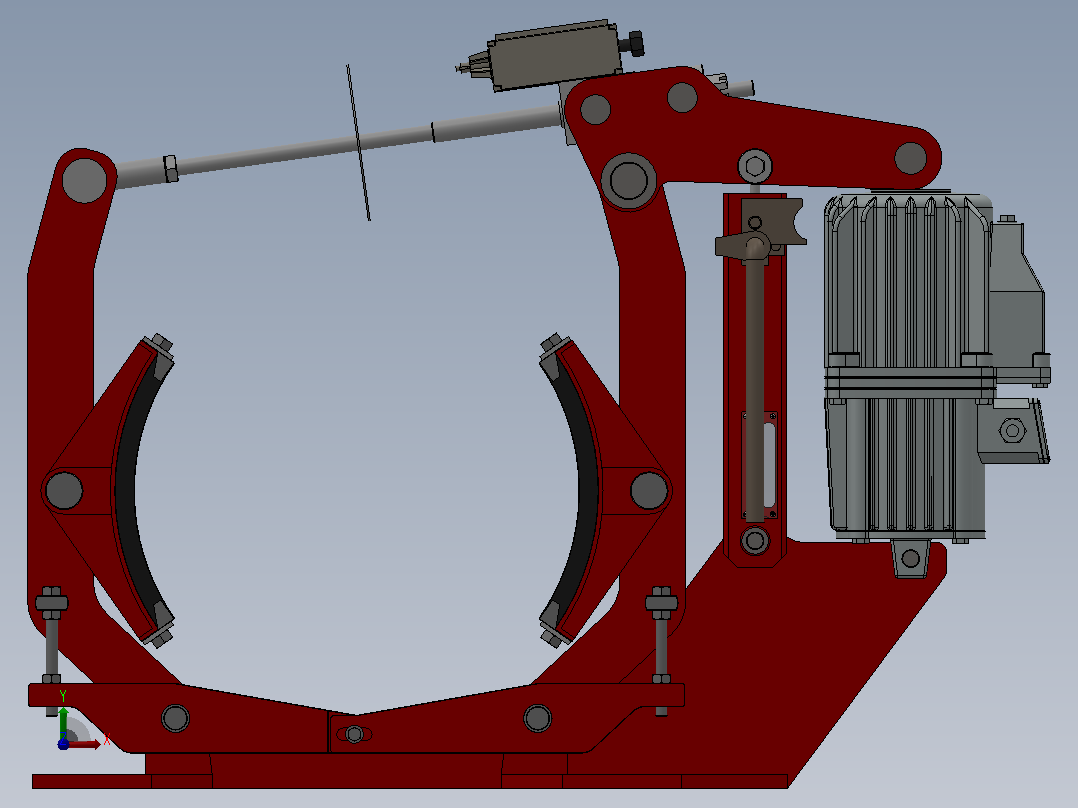Select the finned electric thruster motor body
1078x808 pixels.
[x=909, y=368]
